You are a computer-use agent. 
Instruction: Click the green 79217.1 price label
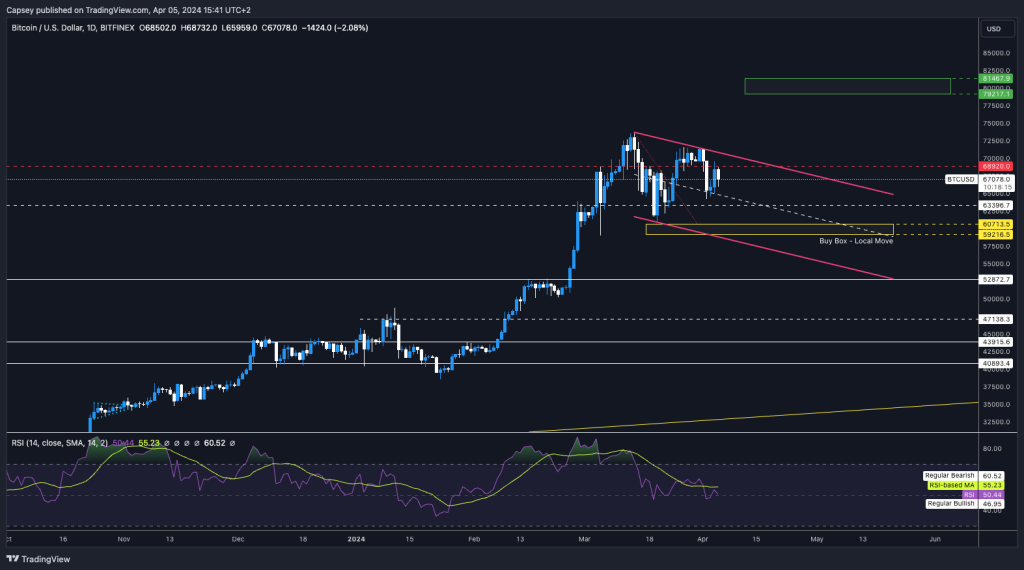tap(997, 94)
